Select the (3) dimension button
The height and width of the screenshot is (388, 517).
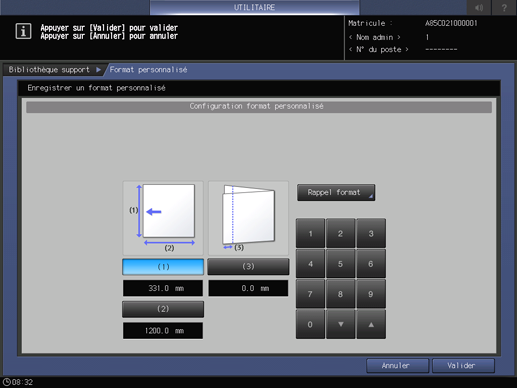point(248,267)
